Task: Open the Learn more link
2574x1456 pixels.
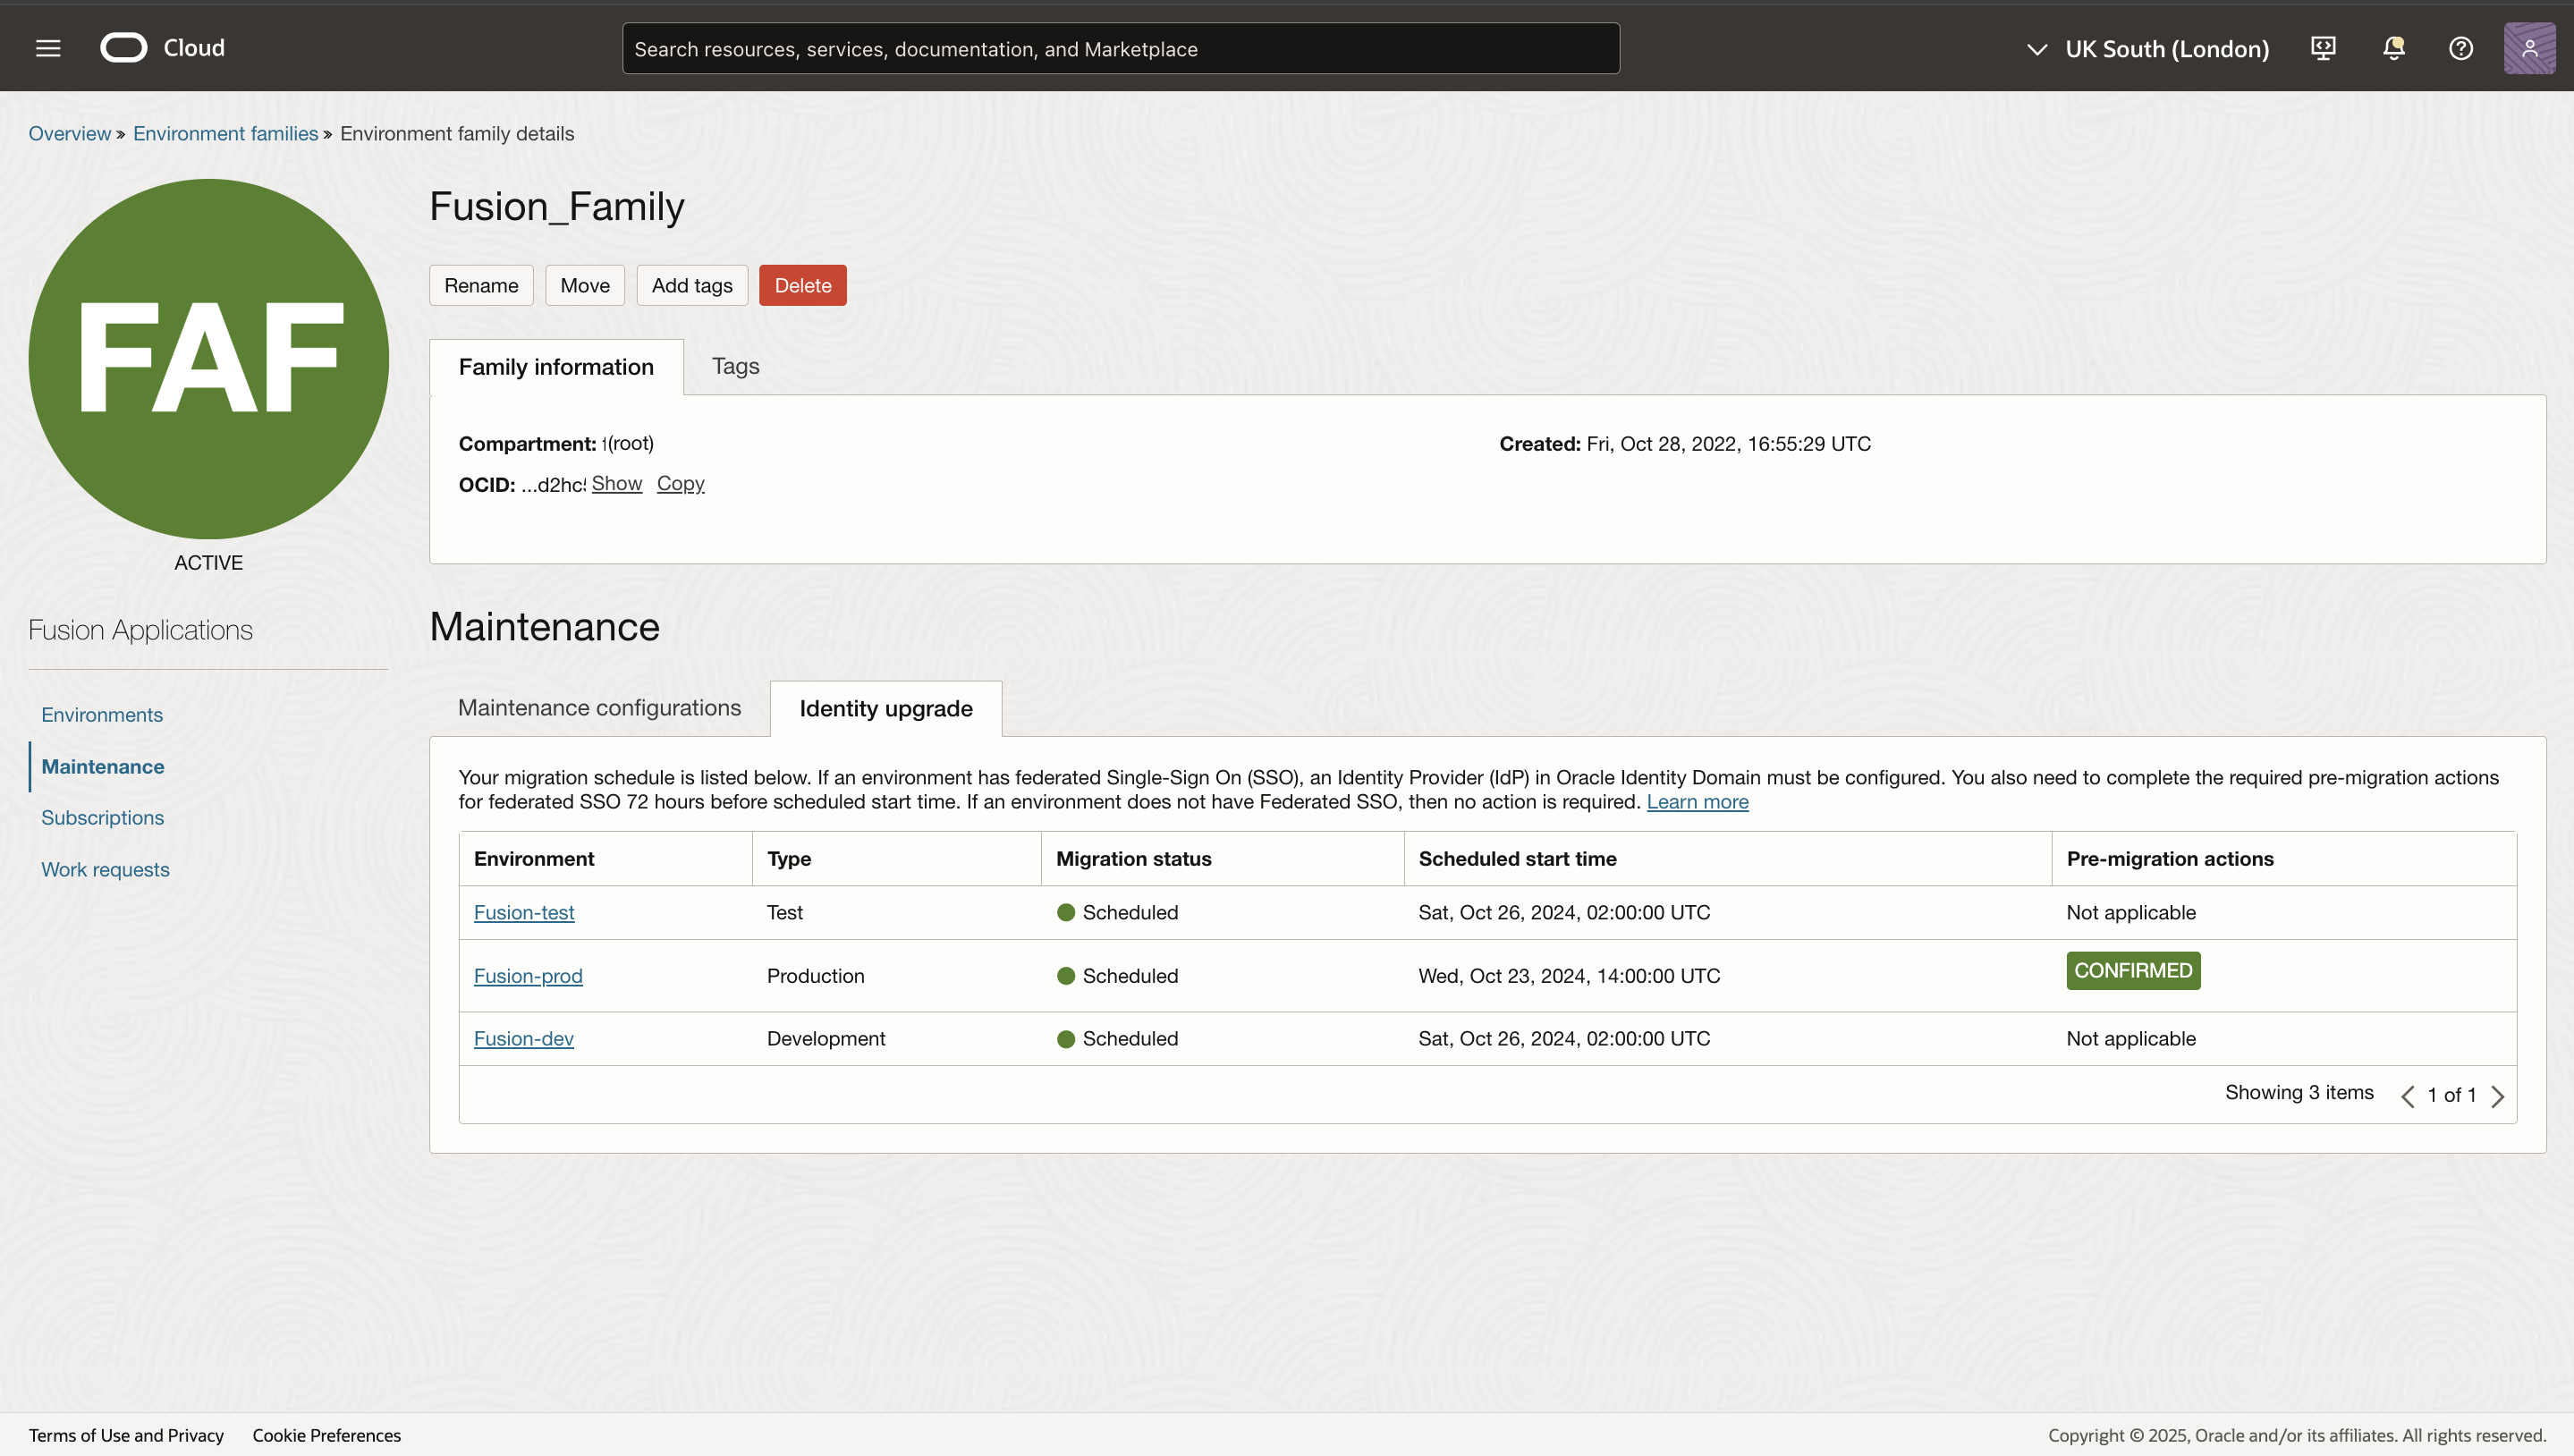Action: (1697, 802)
